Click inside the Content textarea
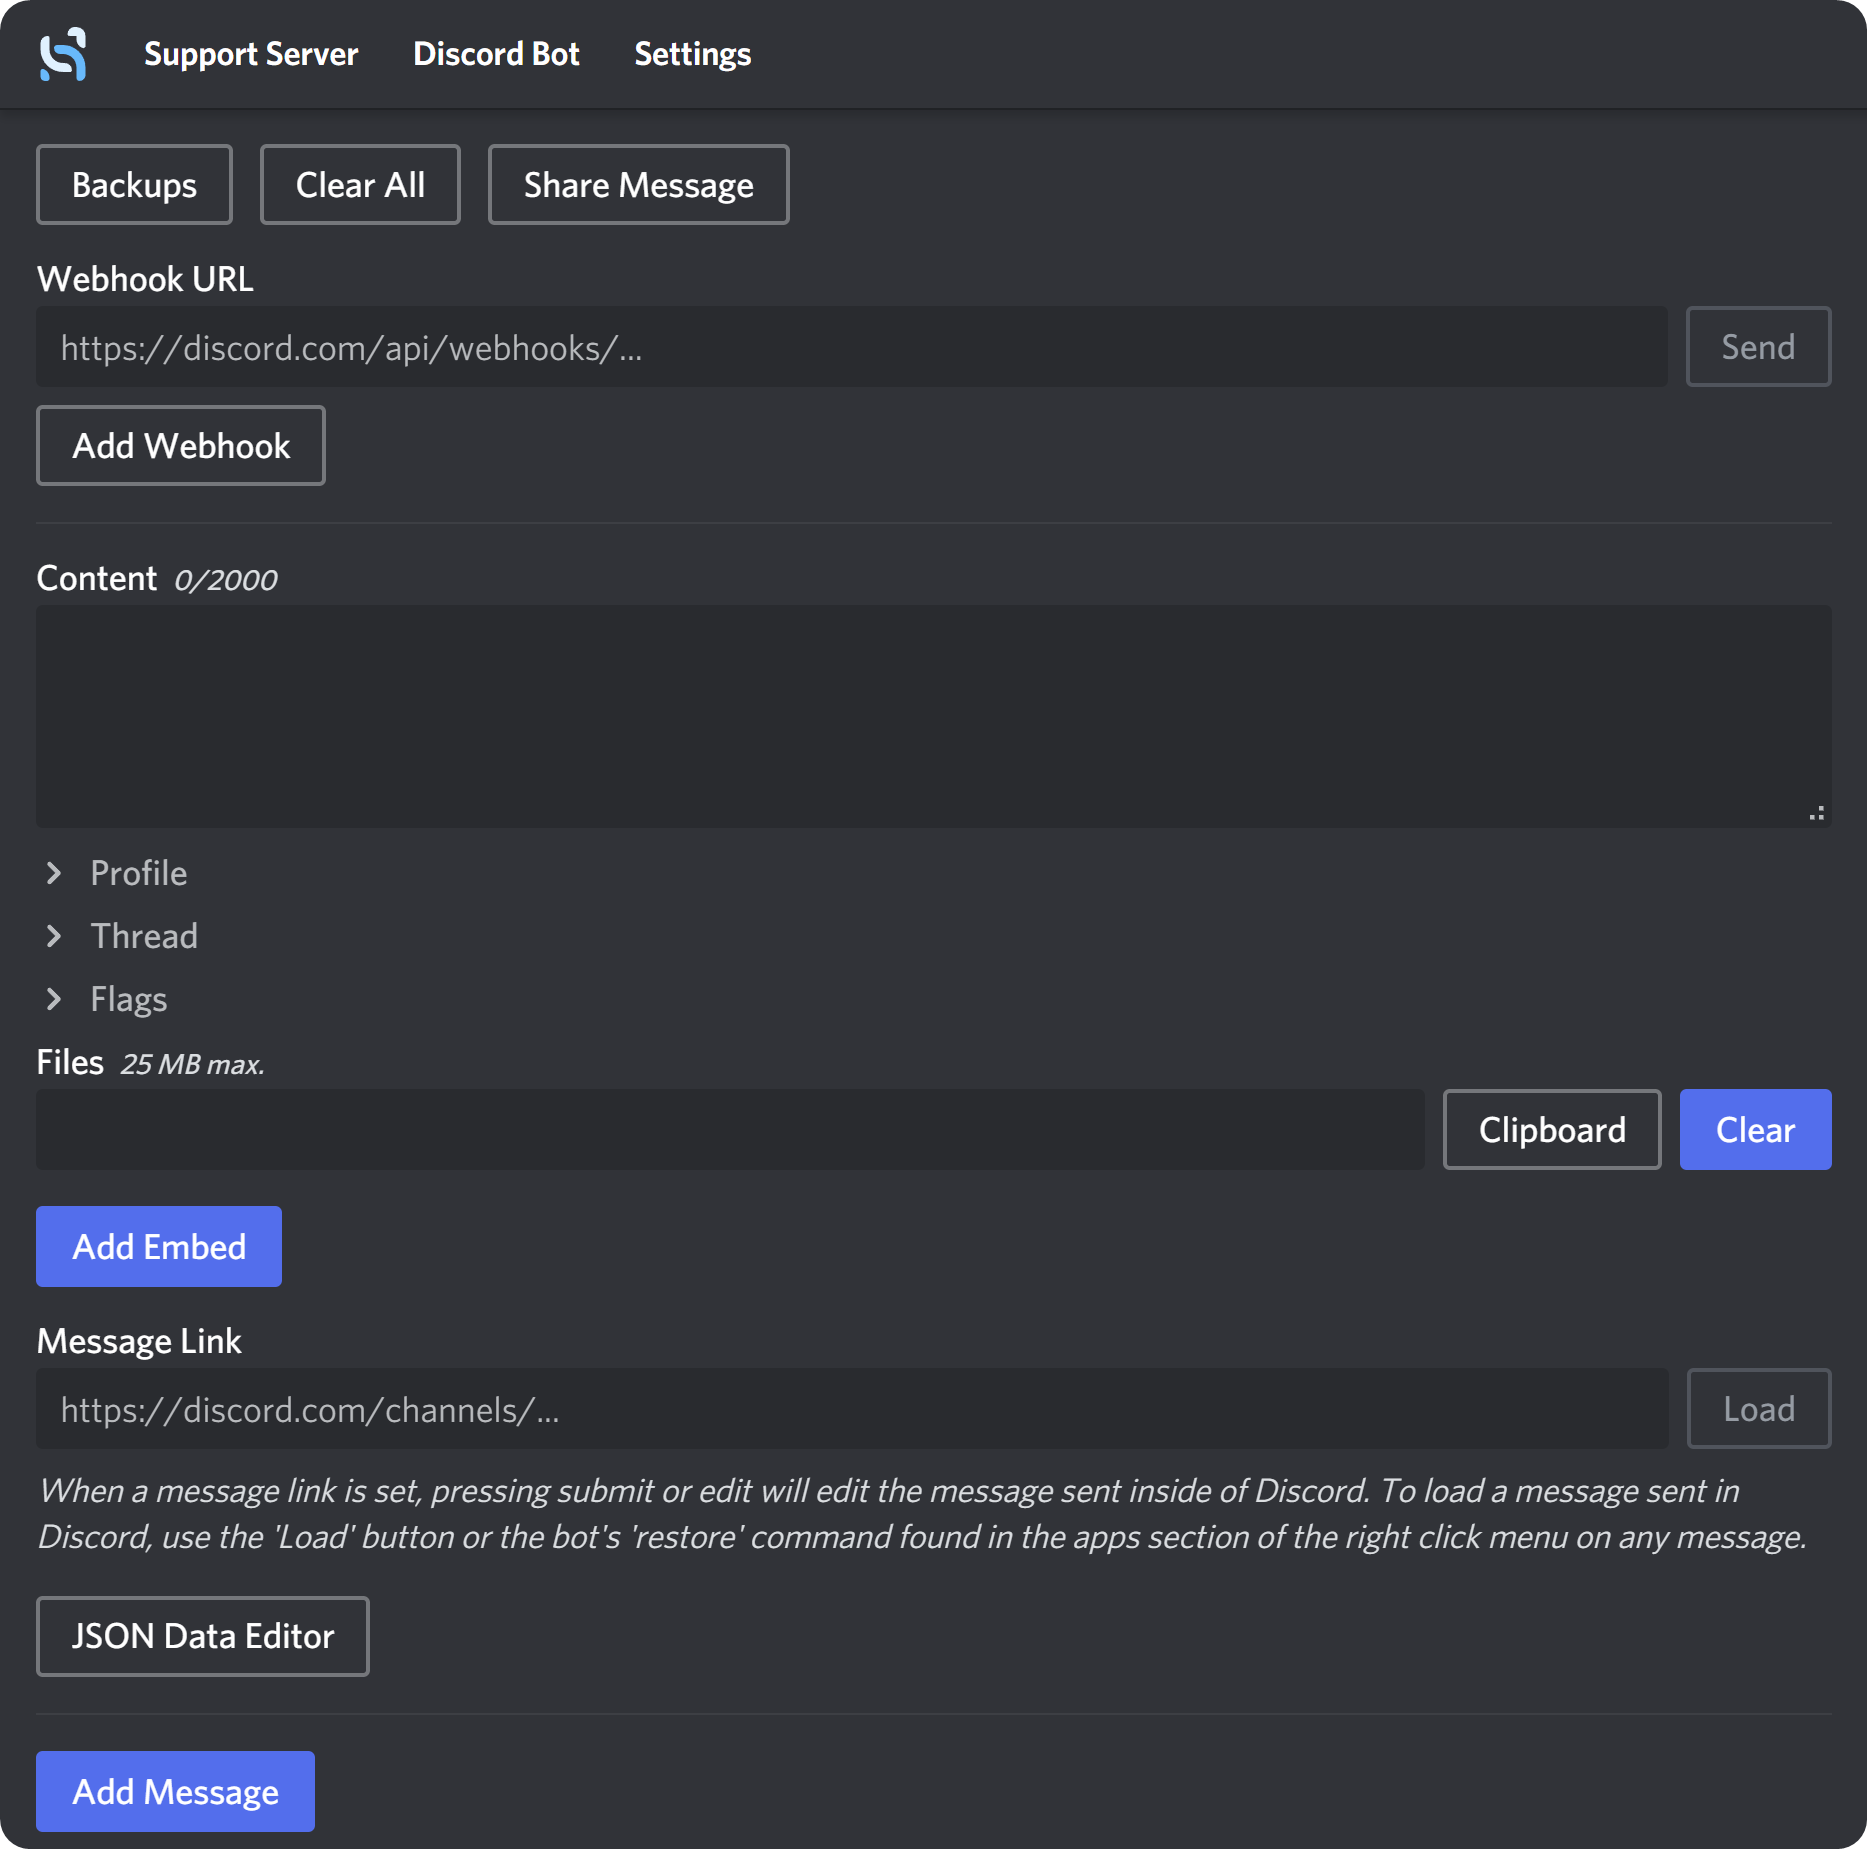This screenshot has height=1849, width=1867. click(930, 717)
